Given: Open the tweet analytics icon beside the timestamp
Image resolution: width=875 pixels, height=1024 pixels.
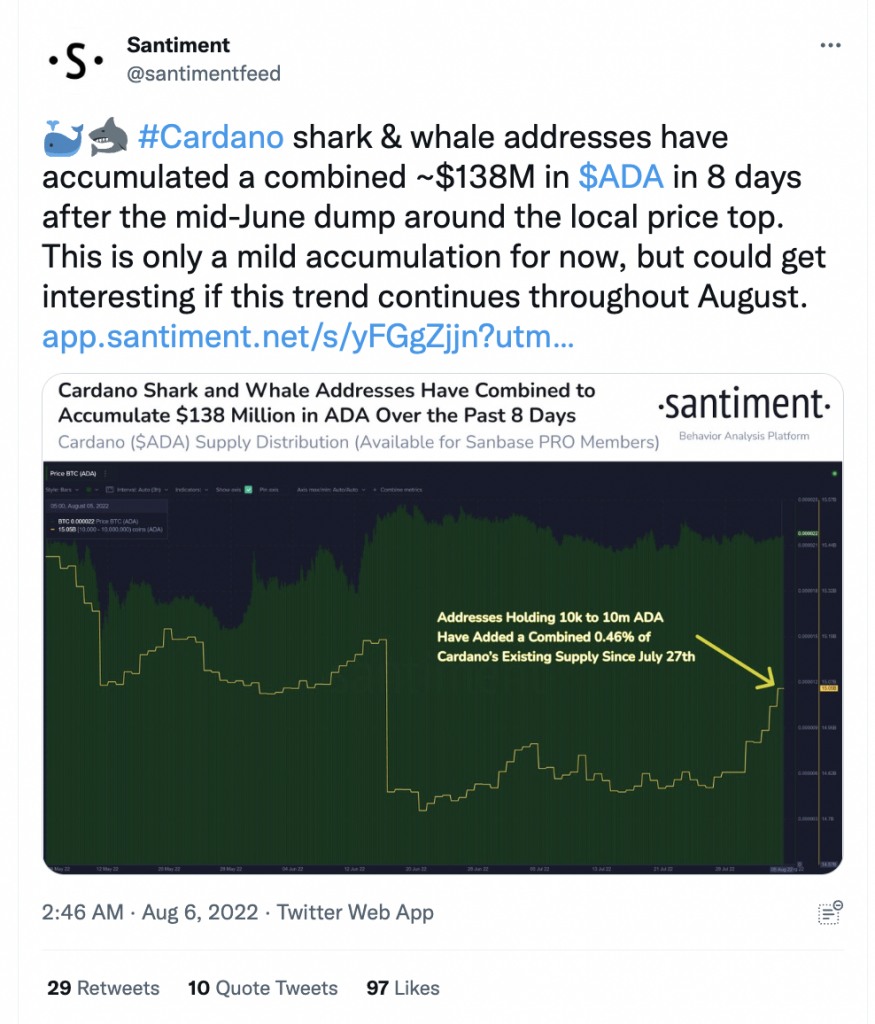Looking at the screenshot, I should point(830,912).
